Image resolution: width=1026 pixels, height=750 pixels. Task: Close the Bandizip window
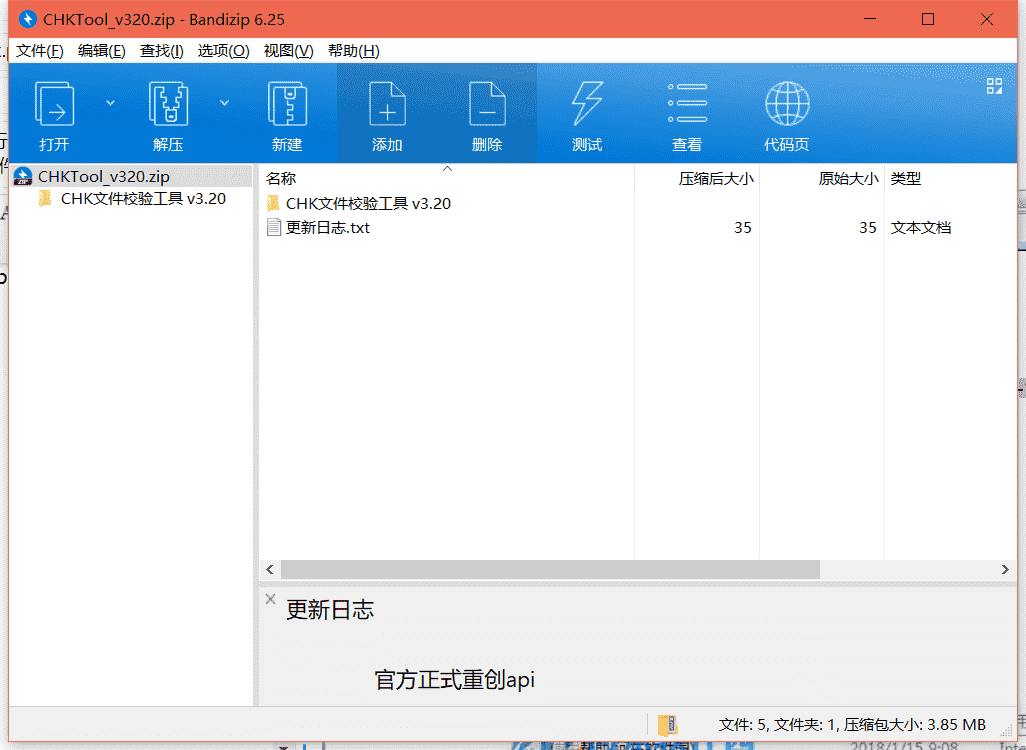(987, 19)
